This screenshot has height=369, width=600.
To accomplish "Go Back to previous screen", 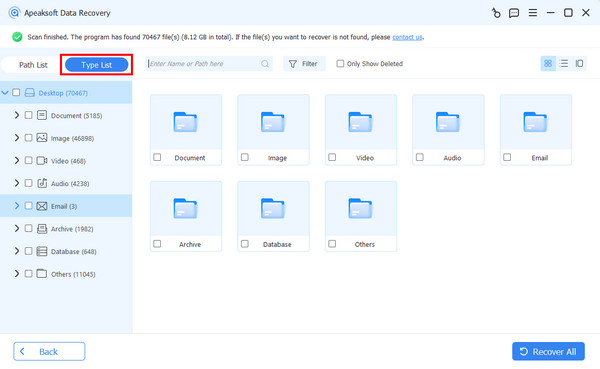I will click(x=49, y=351).
